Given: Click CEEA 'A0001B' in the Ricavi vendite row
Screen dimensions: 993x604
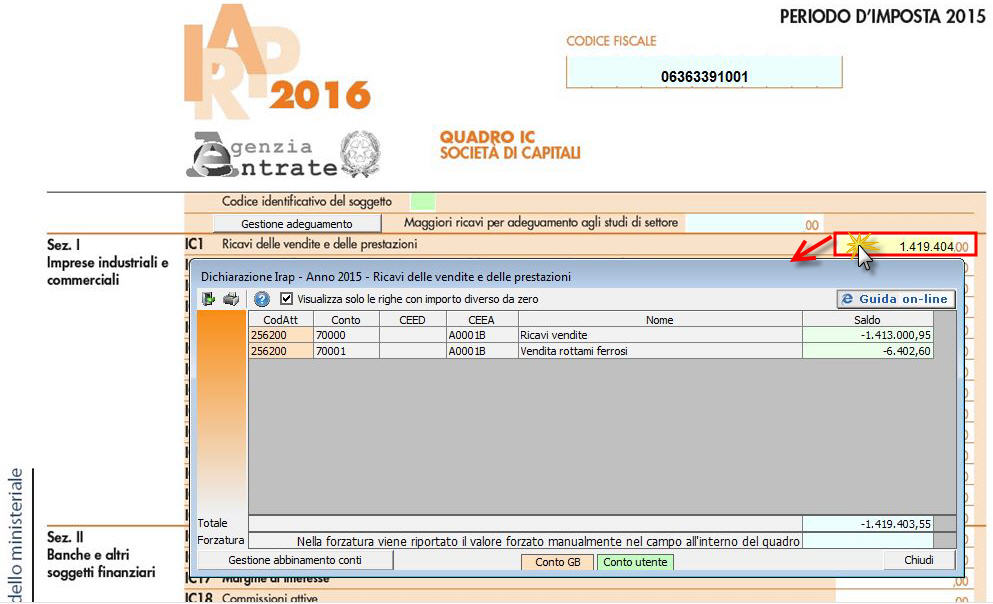Looking at the screenshot, I should coord(481,335).
